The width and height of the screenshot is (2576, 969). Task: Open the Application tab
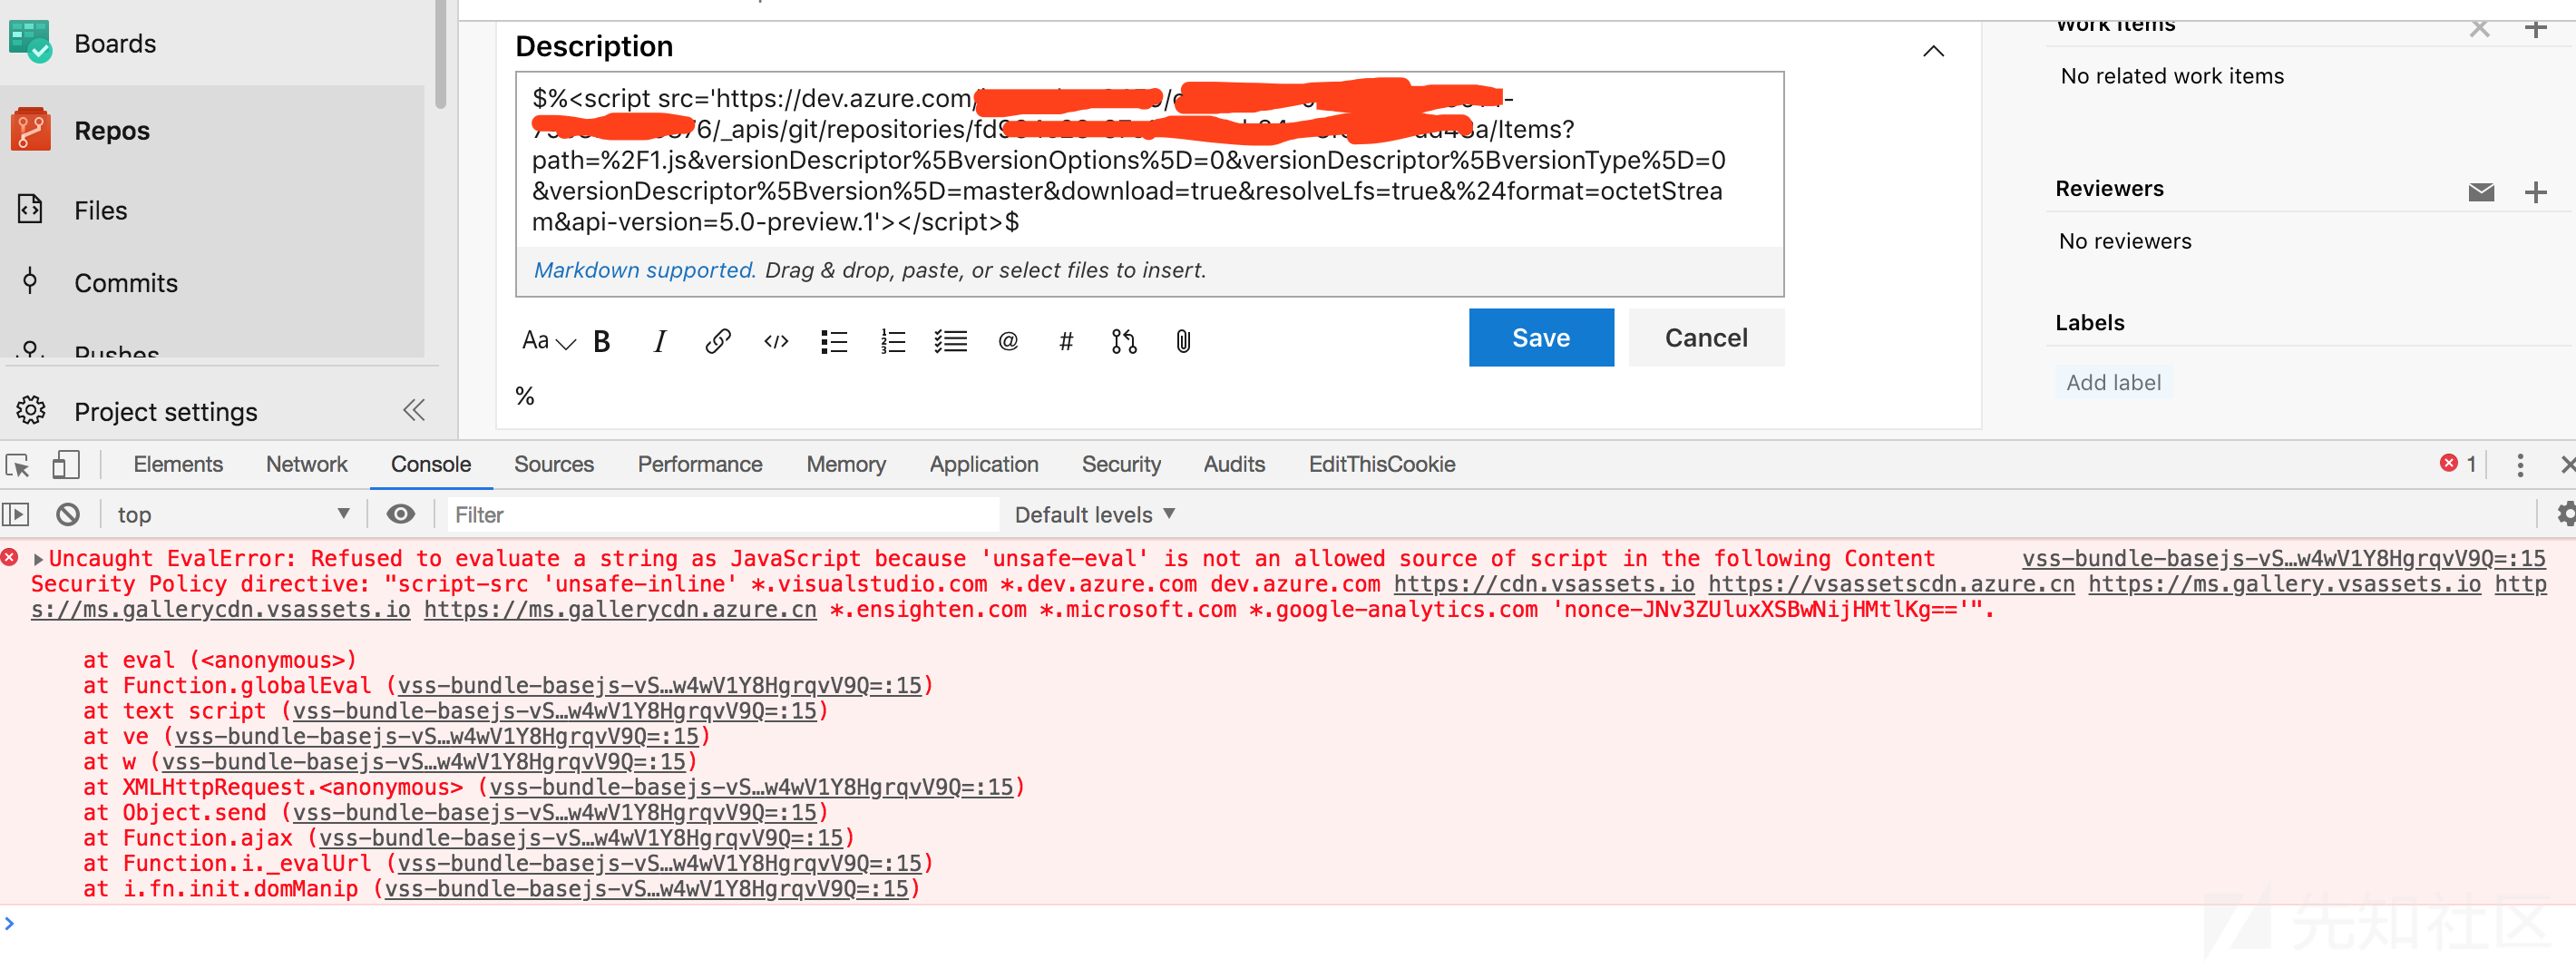(x=984, y=464)
